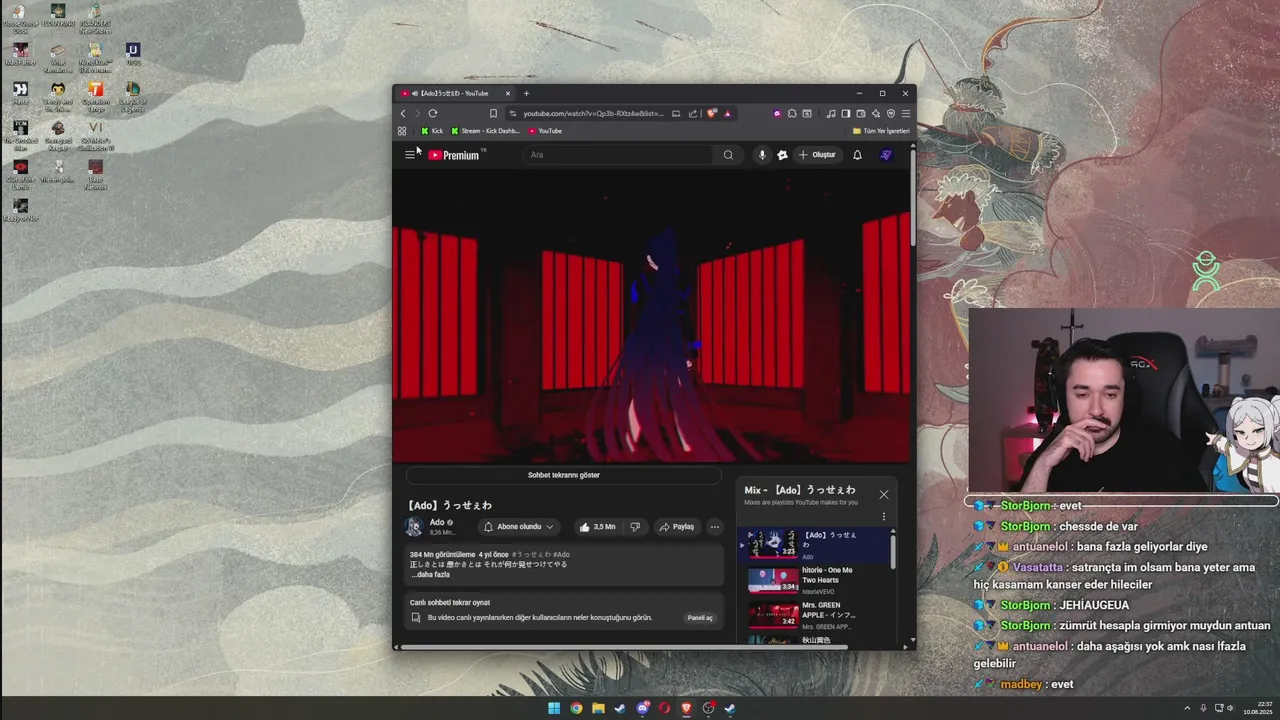Focus the YouTube Ara search field
The height and width of the screenshot is (720, 1280).
pos(620,155)
